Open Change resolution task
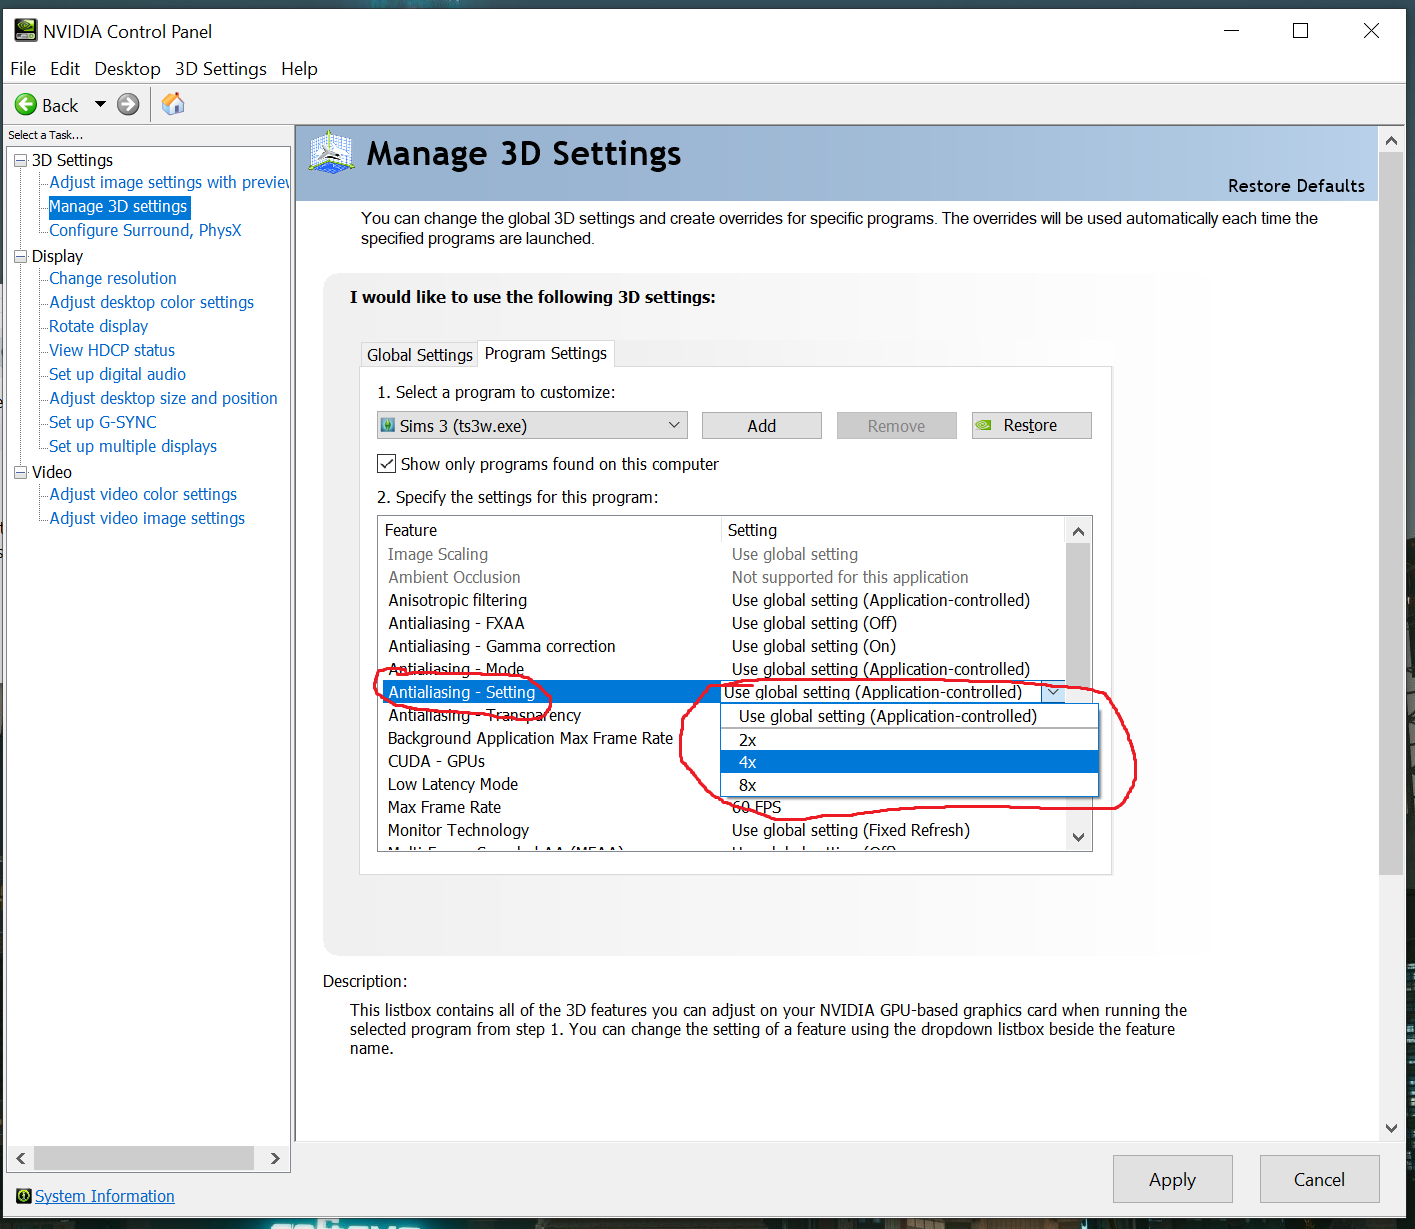The height and width of the screenshot is (1229, 1415). pyautogui.click(x=113, y=278)
